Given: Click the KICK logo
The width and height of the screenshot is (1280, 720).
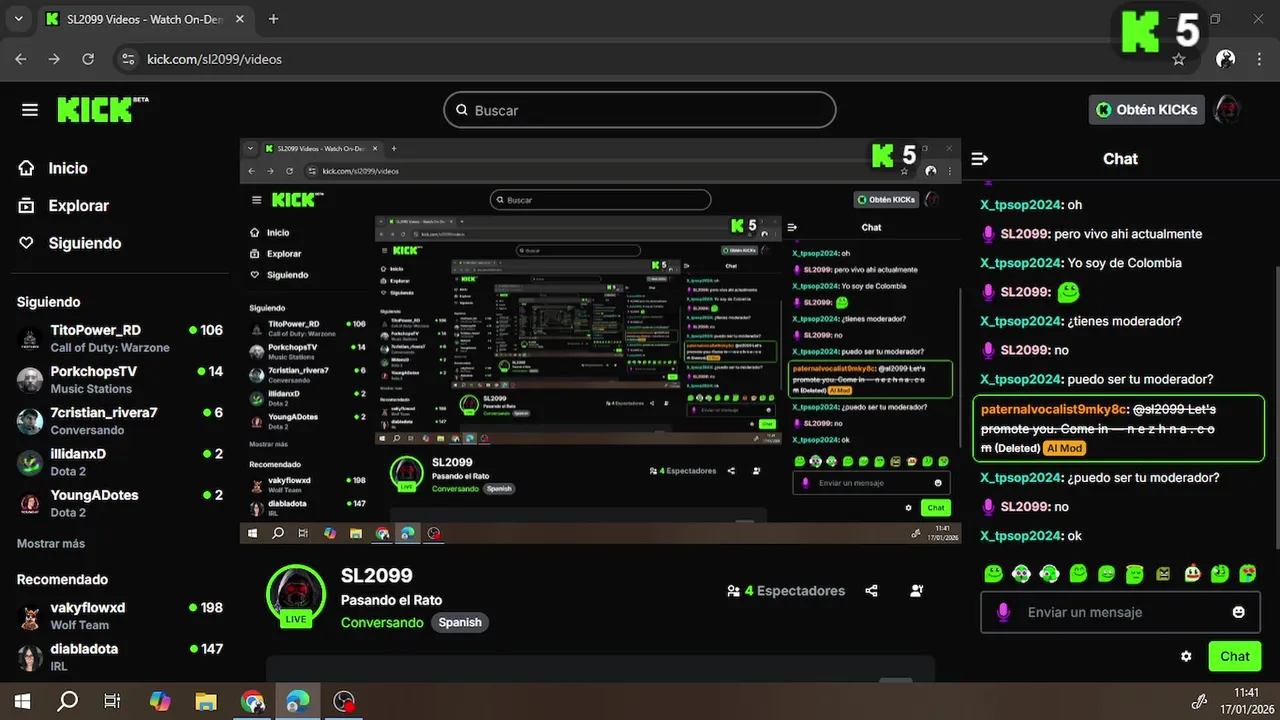Looking at the screenshot, I should [x=101, y=109].
